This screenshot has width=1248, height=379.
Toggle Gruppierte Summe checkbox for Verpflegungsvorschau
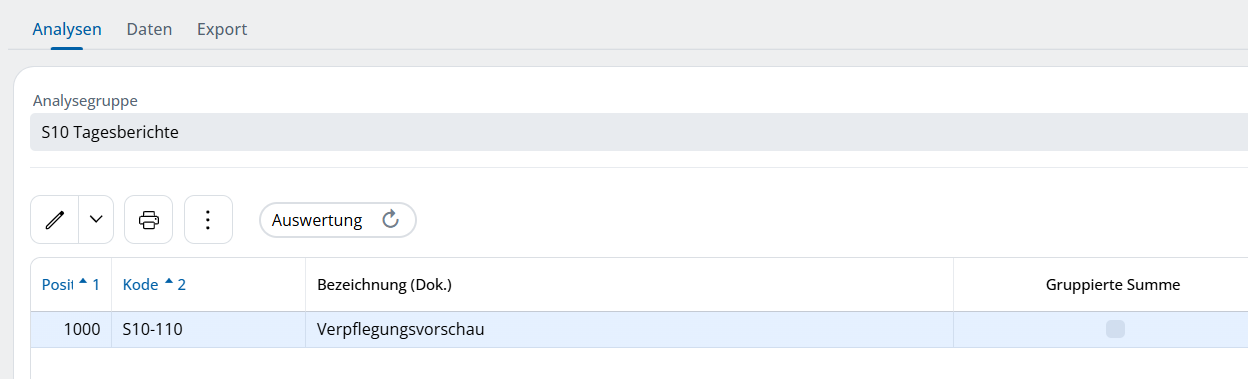coord(1115,329)
